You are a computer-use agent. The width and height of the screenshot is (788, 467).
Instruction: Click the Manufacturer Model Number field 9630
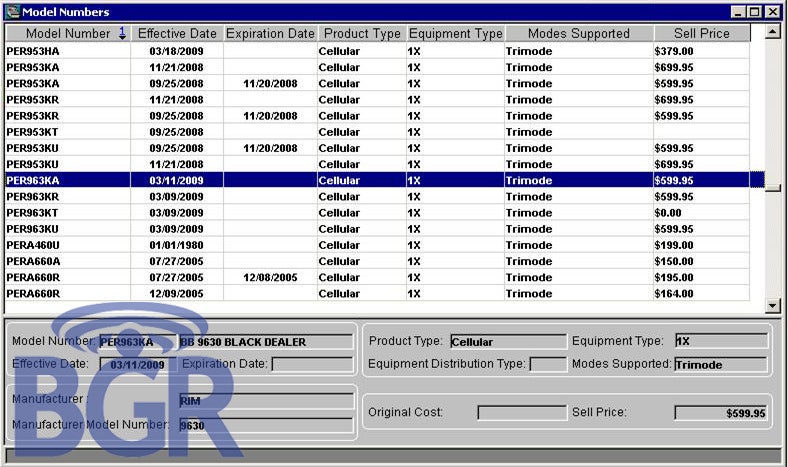pyautogui.click(x=266, y=425)
